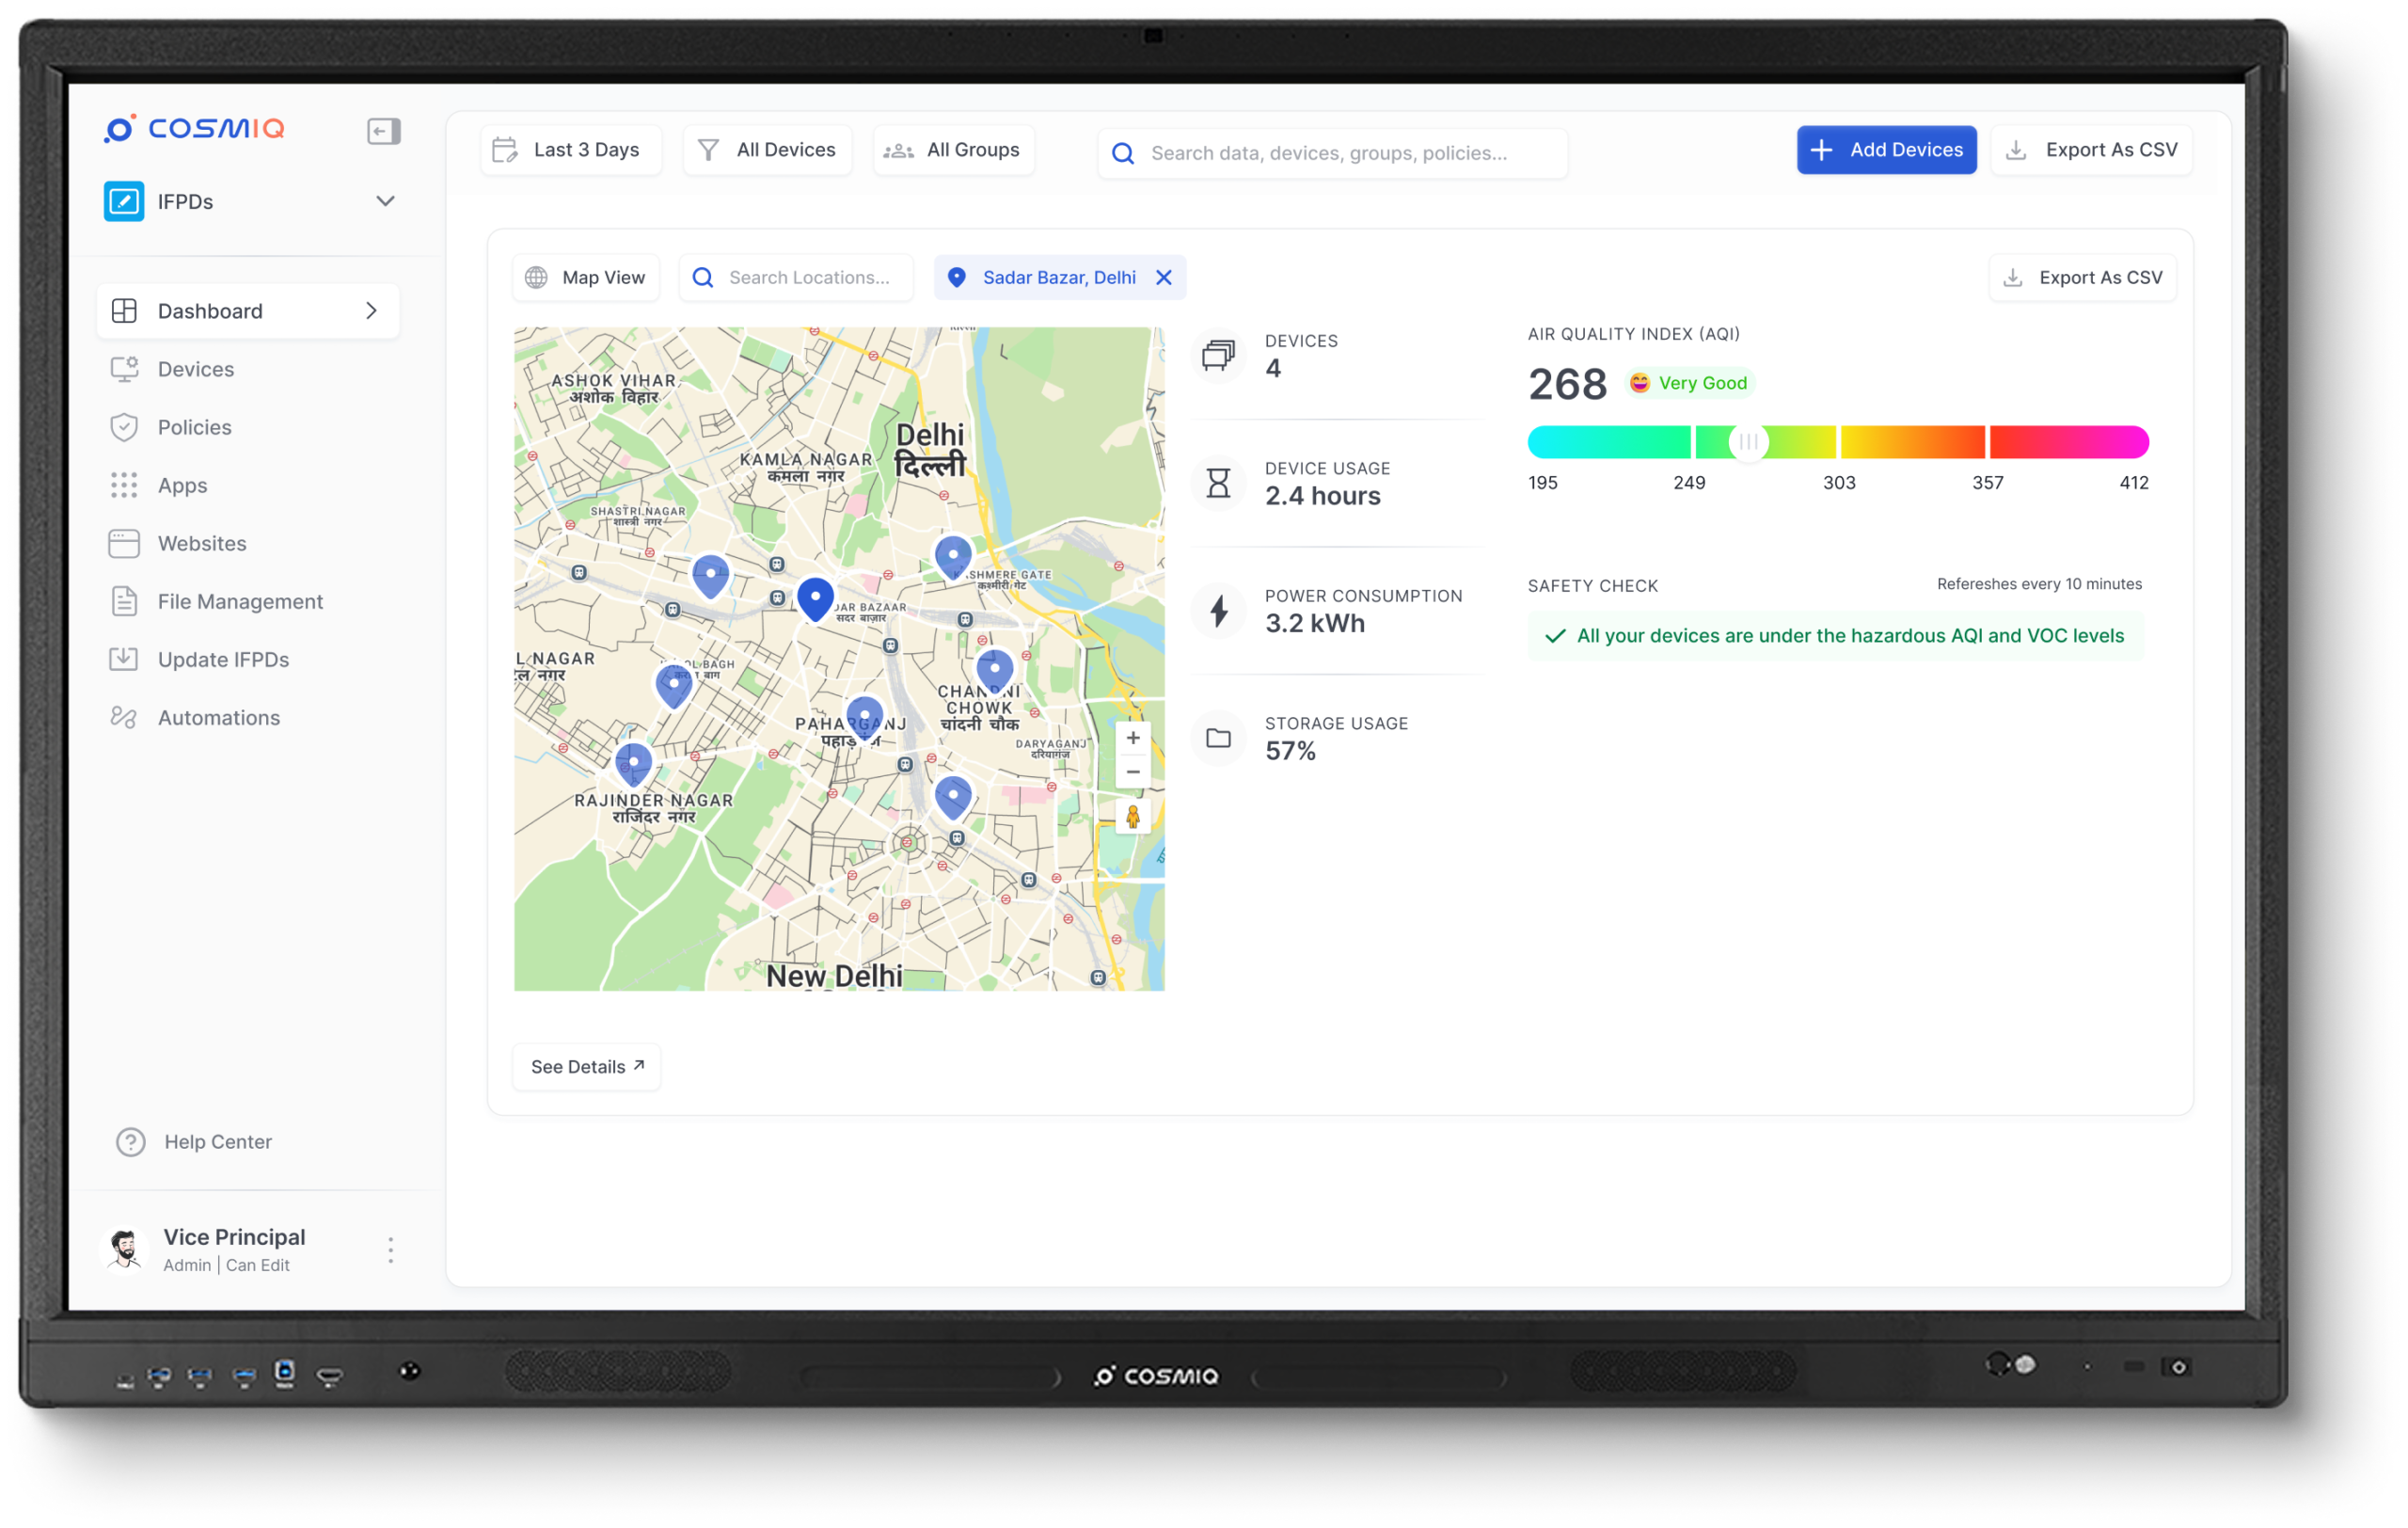The width and height of the screenshot is (2408, 1528).
Task: Click the Add Devices button
Action: coord(1885,150)
